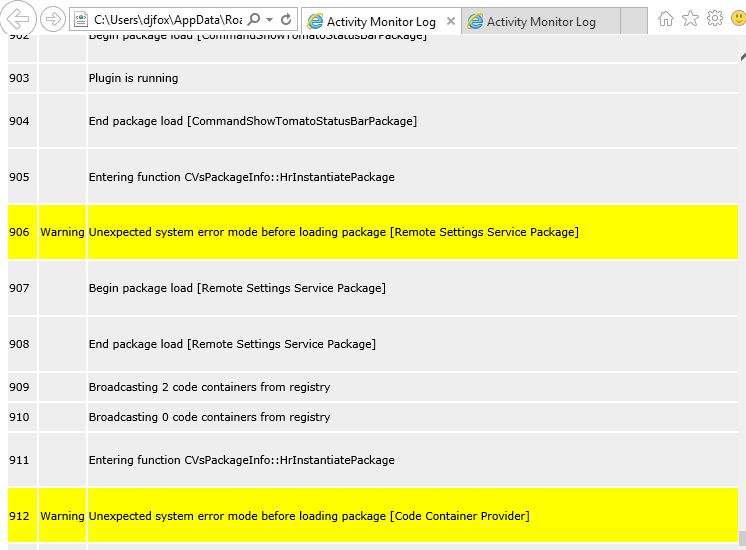Click the smiley feedback icon
This screenshot has width=746, height=550.
point(738,19)
